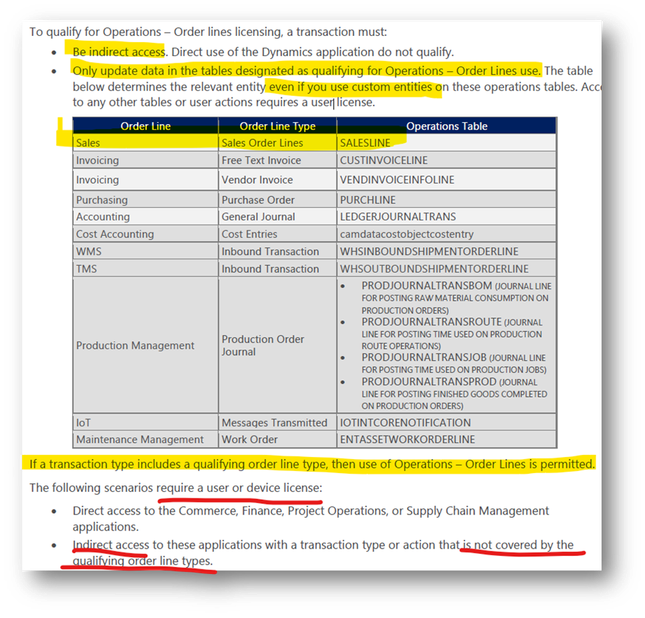Select the 'Vendor Invoice' cell

coord(278,180)
